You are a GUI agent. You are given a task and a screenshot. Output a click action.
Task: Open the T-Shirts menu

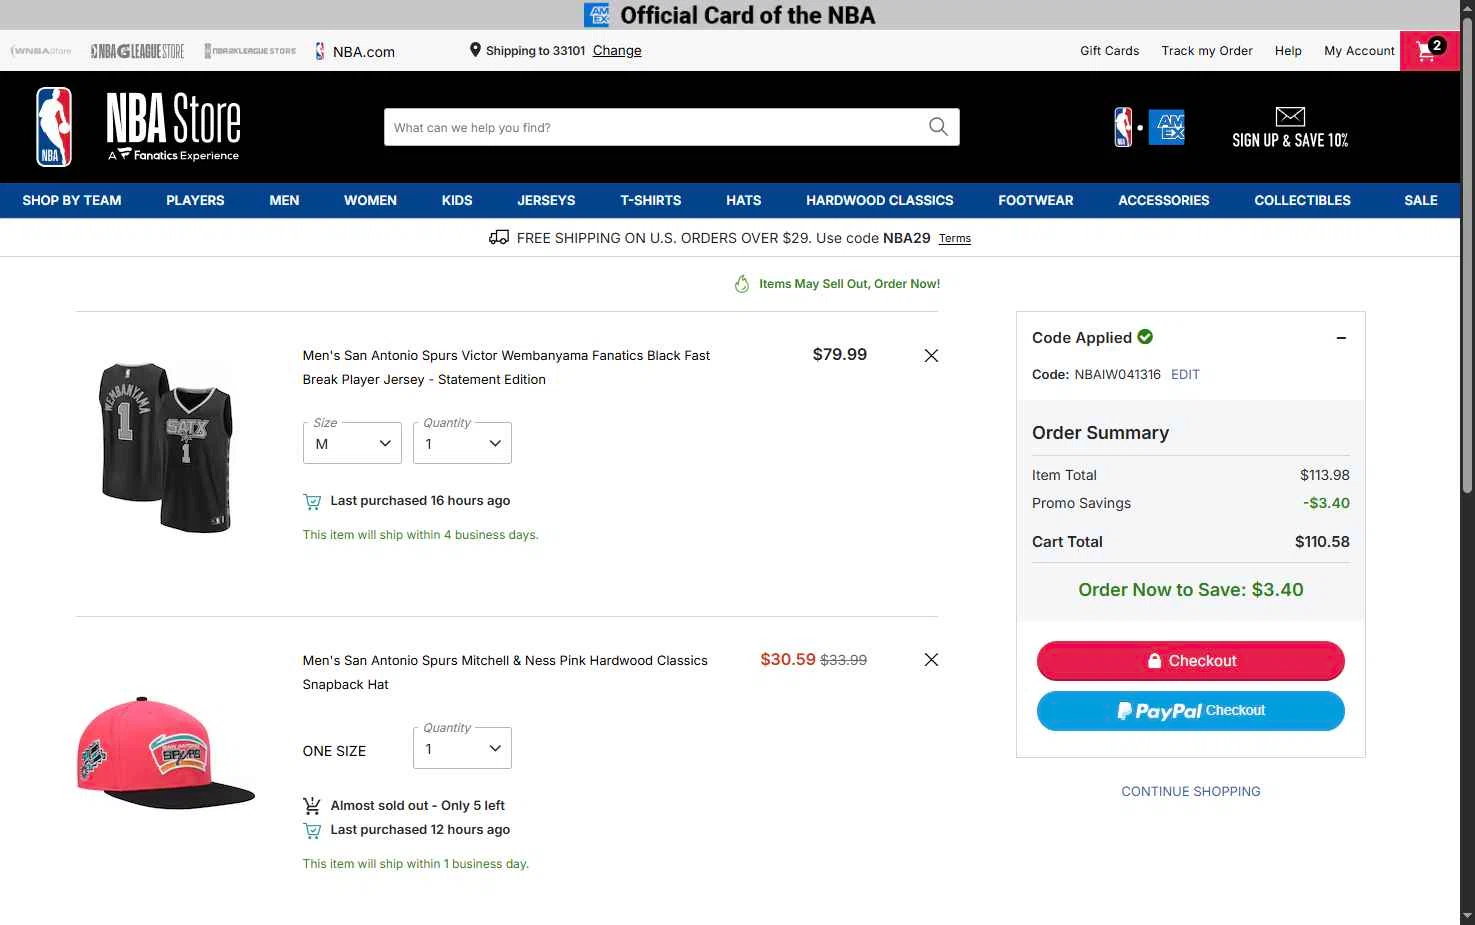click(650, 200)
